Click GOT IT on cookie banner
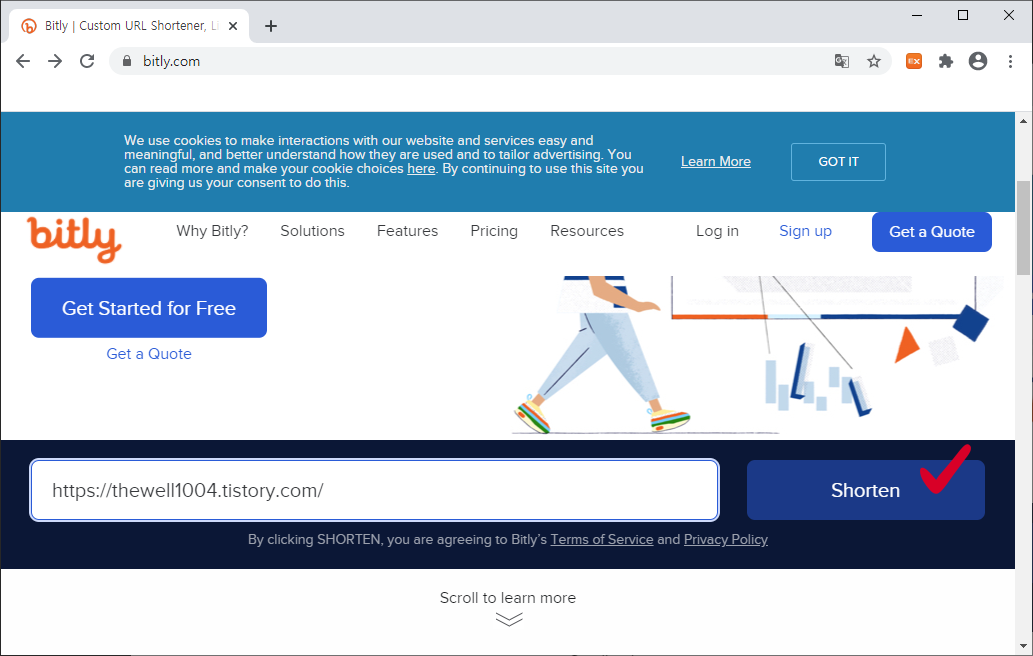This screenshot has height=656, width=1033. pos(838,162)
